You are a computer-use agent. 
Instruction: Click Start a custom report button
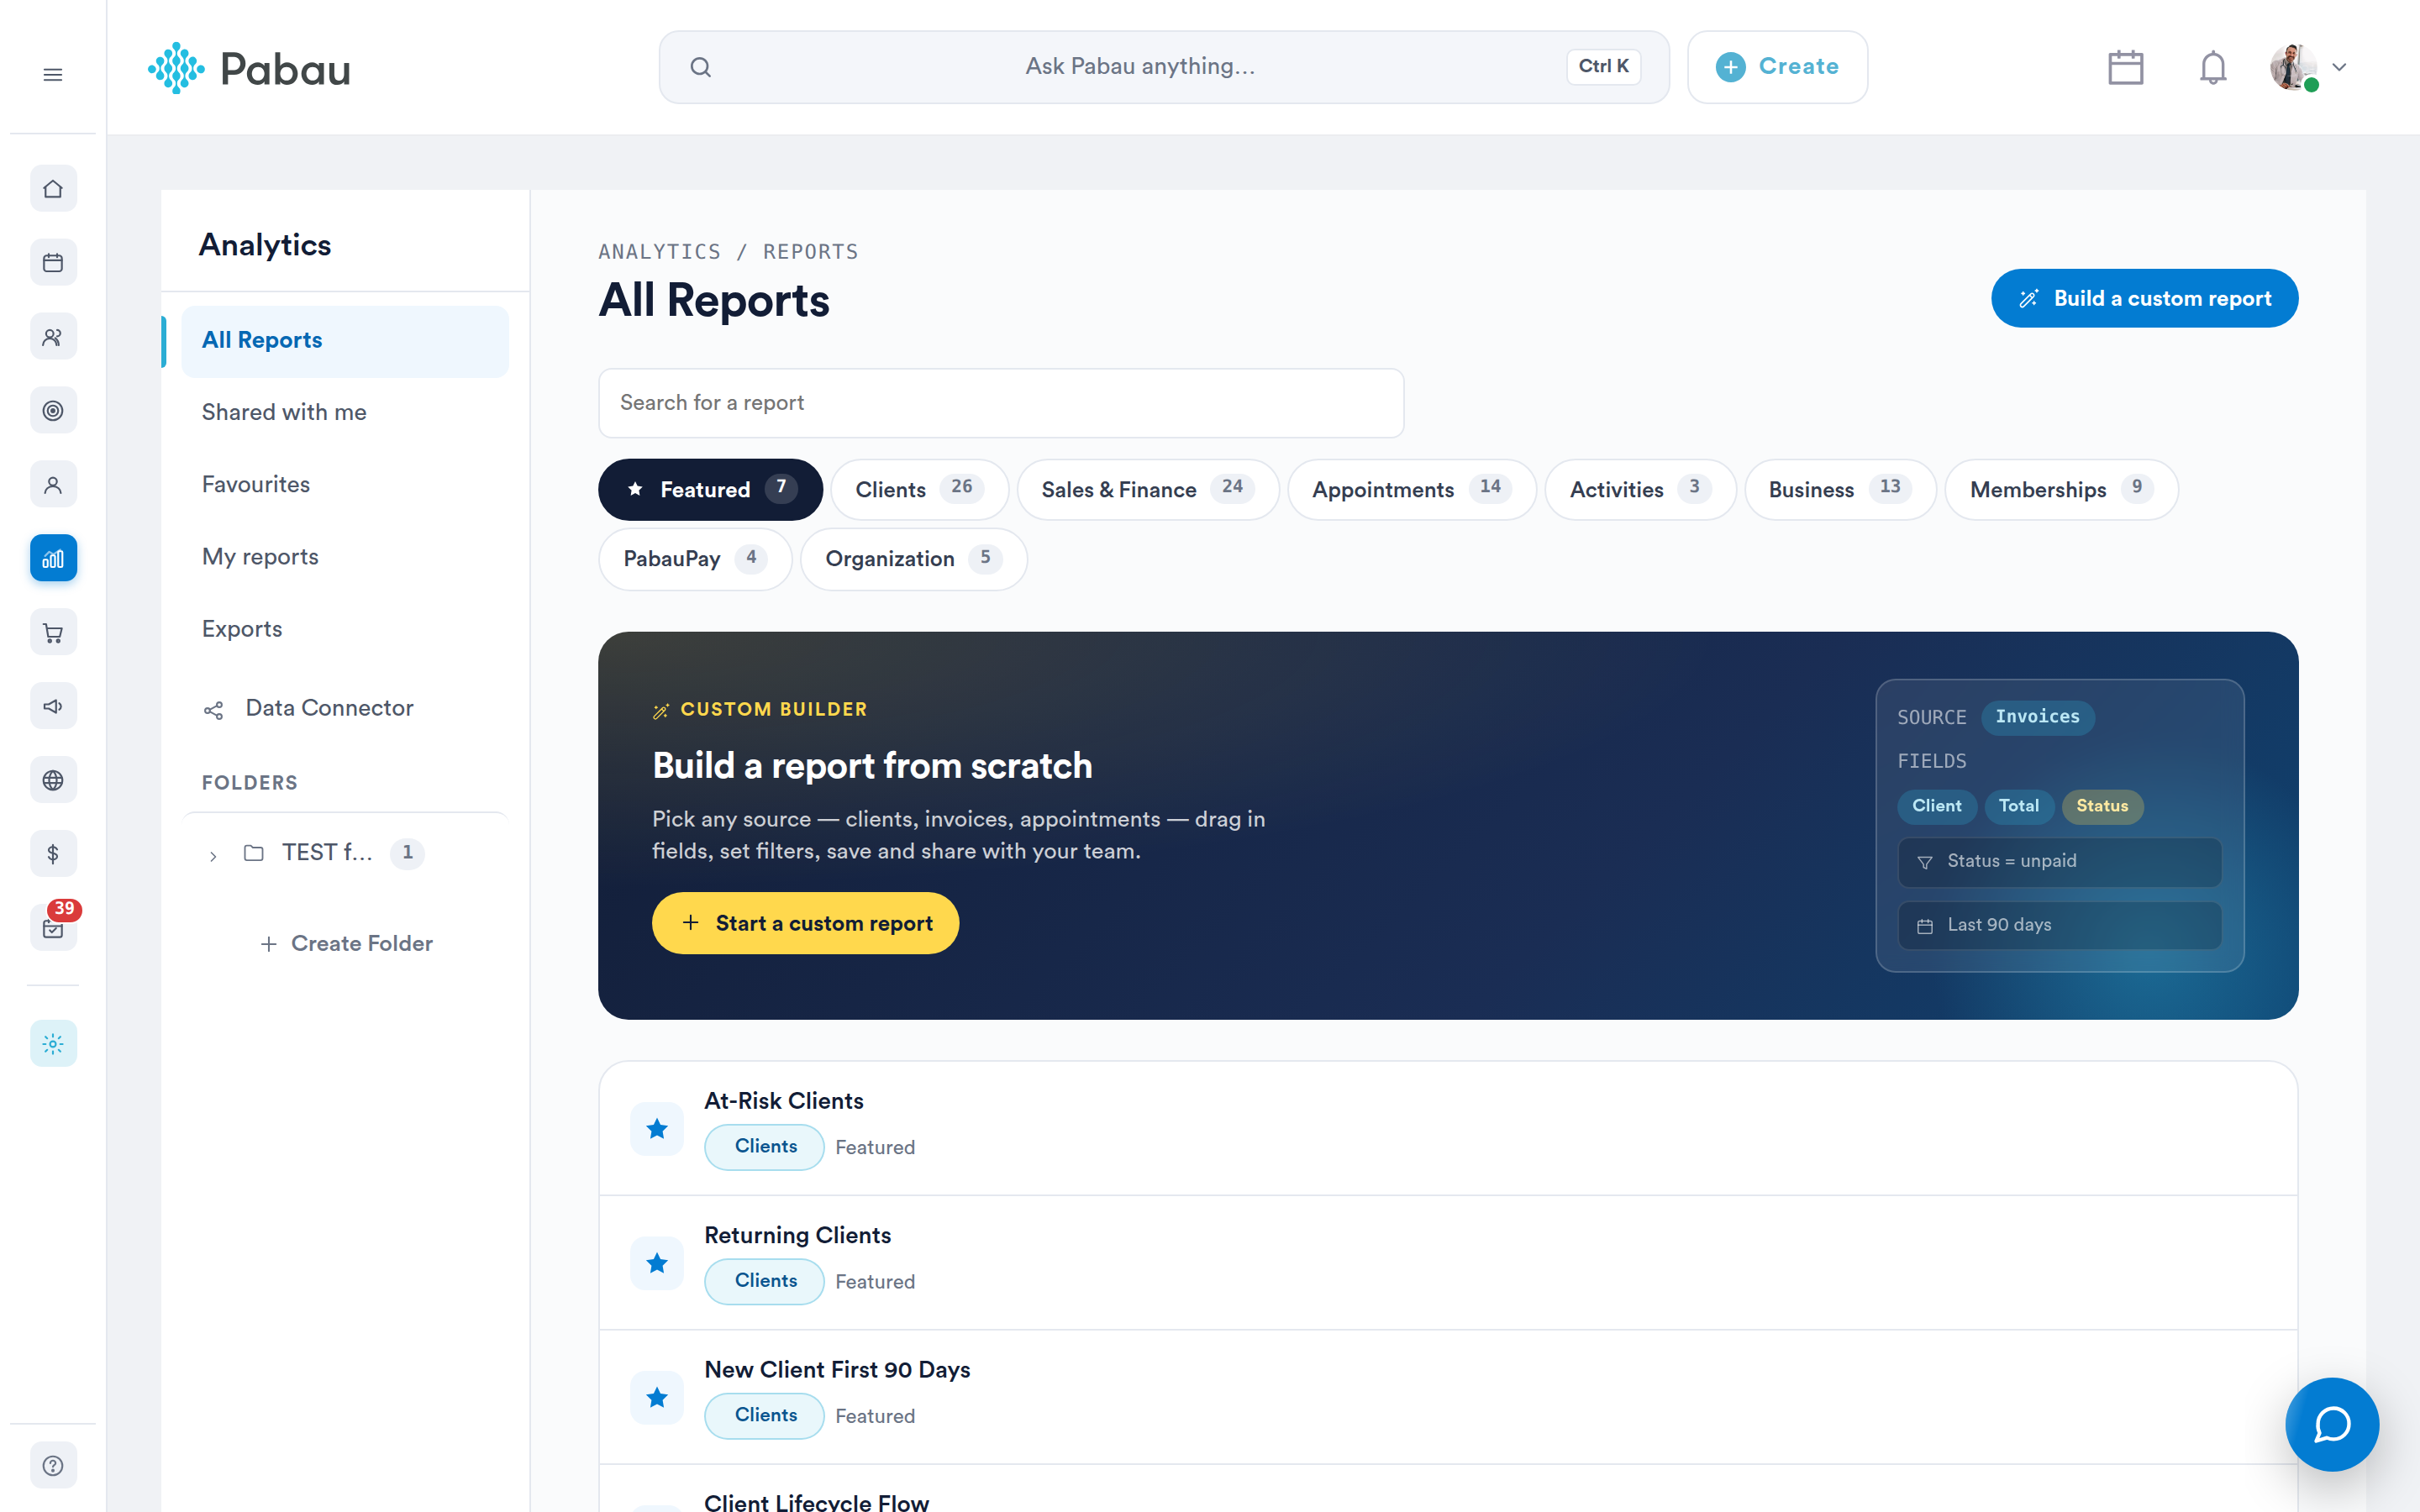point(805,923)
